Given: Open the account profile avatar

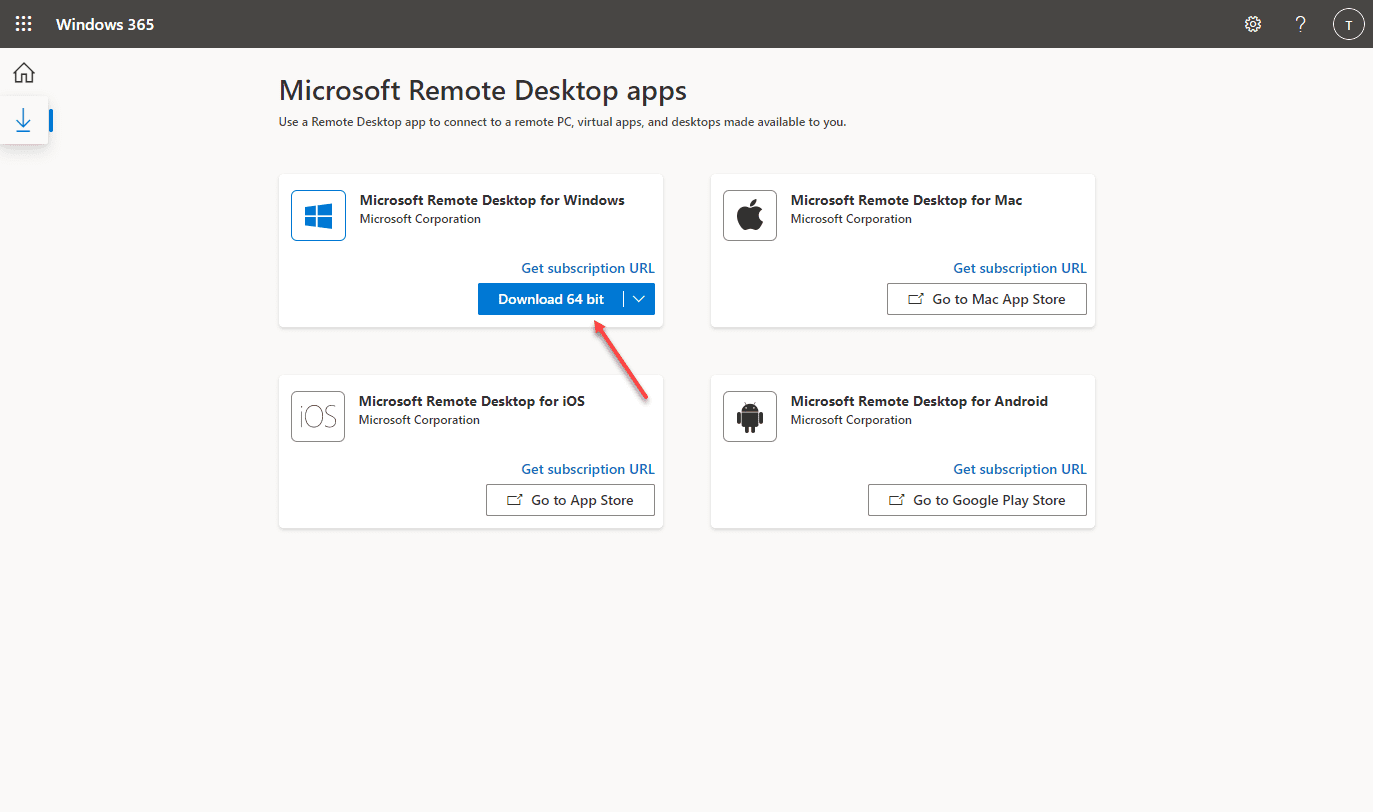Looking at the screenshot, I should pos(1348,24).
